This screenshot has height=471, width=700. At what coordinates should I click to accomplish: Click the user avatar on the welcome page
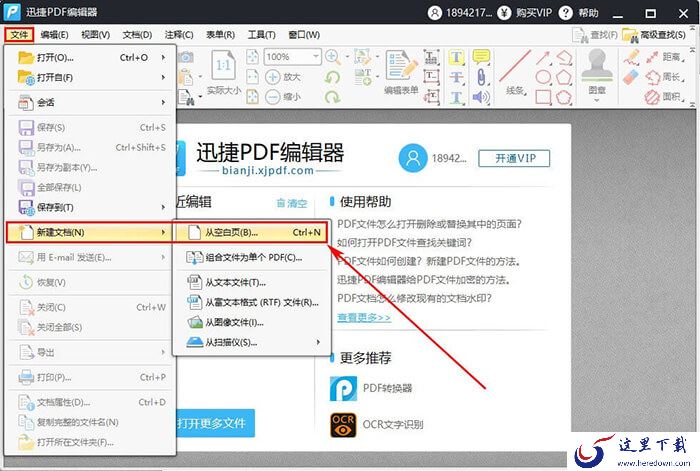click(413, 158)
